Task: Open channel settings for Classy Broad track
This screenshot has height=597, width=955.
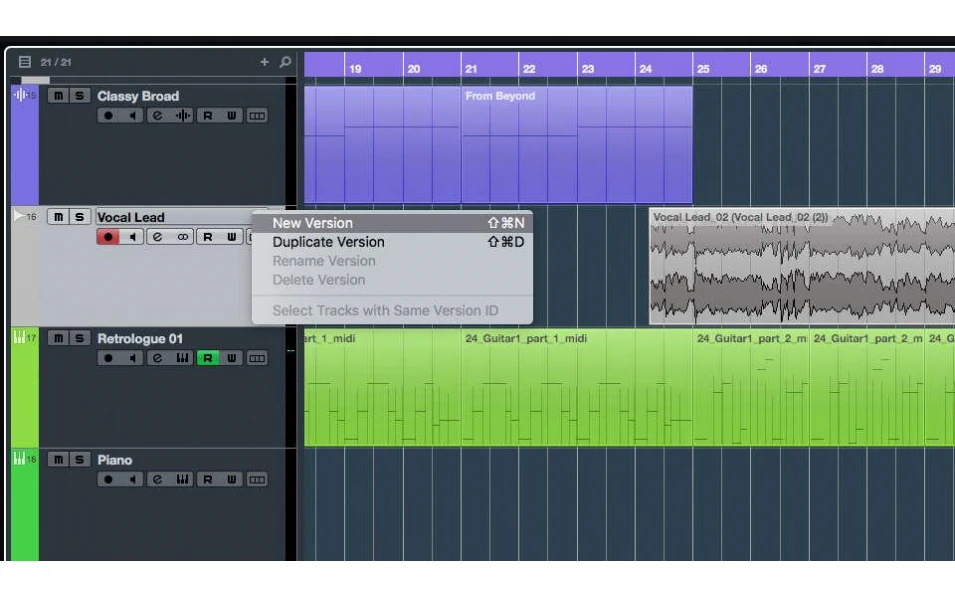Action: point(158,114)
